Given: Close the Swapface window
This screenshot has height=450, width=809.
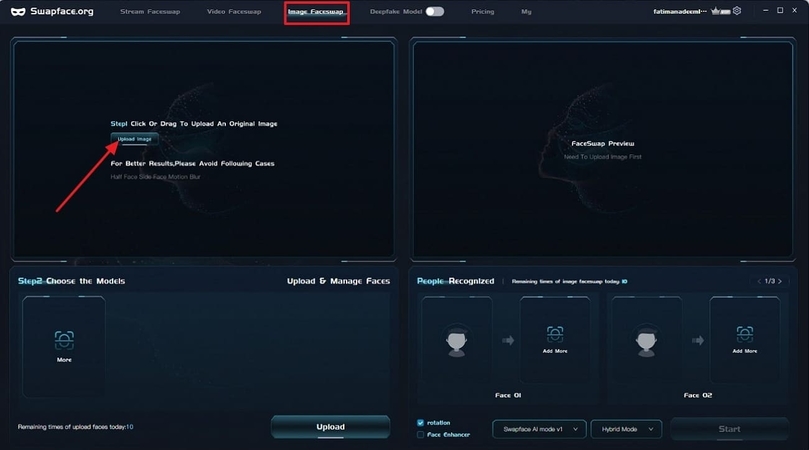Looking at the screenshot, I should (795, 10).
